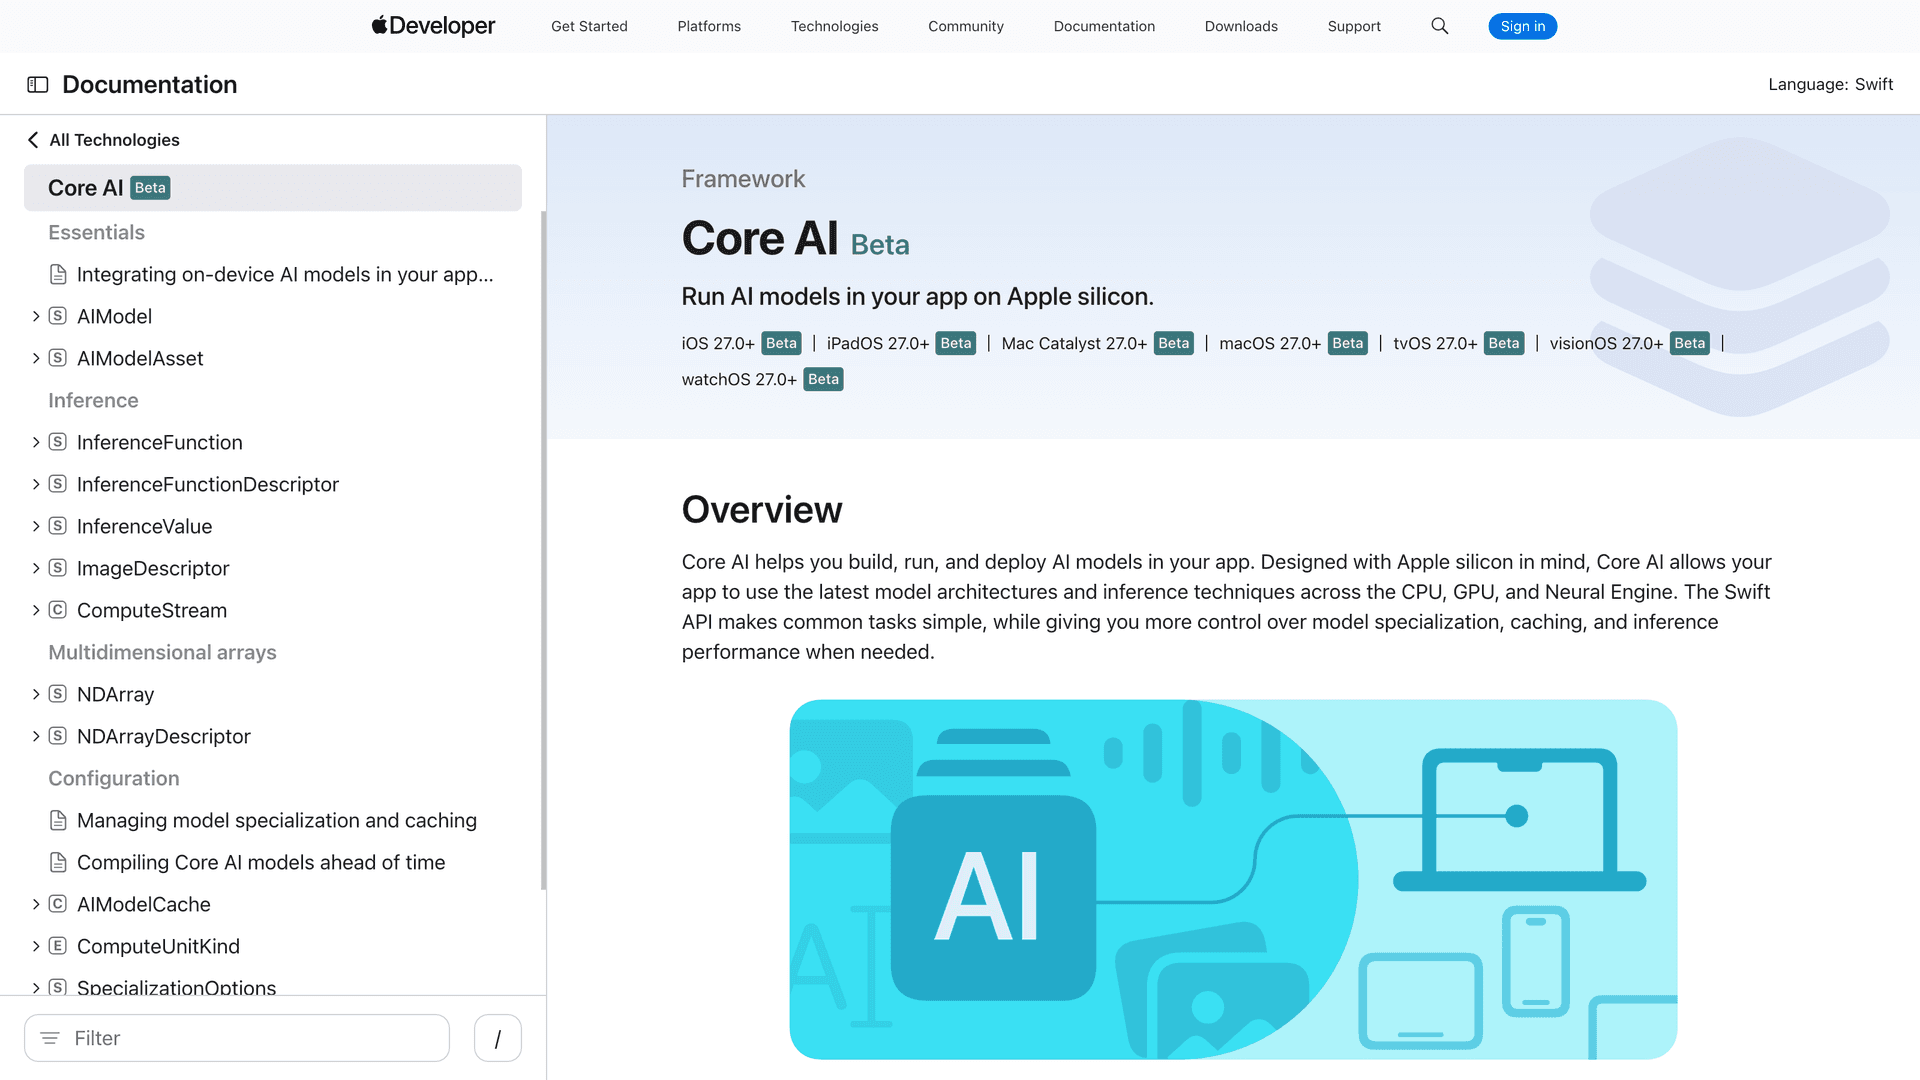Viewport: 1920px width, 1080px height.
Task: Click the struct icon beside ImageDescriptor
Action: pos(58,568)
